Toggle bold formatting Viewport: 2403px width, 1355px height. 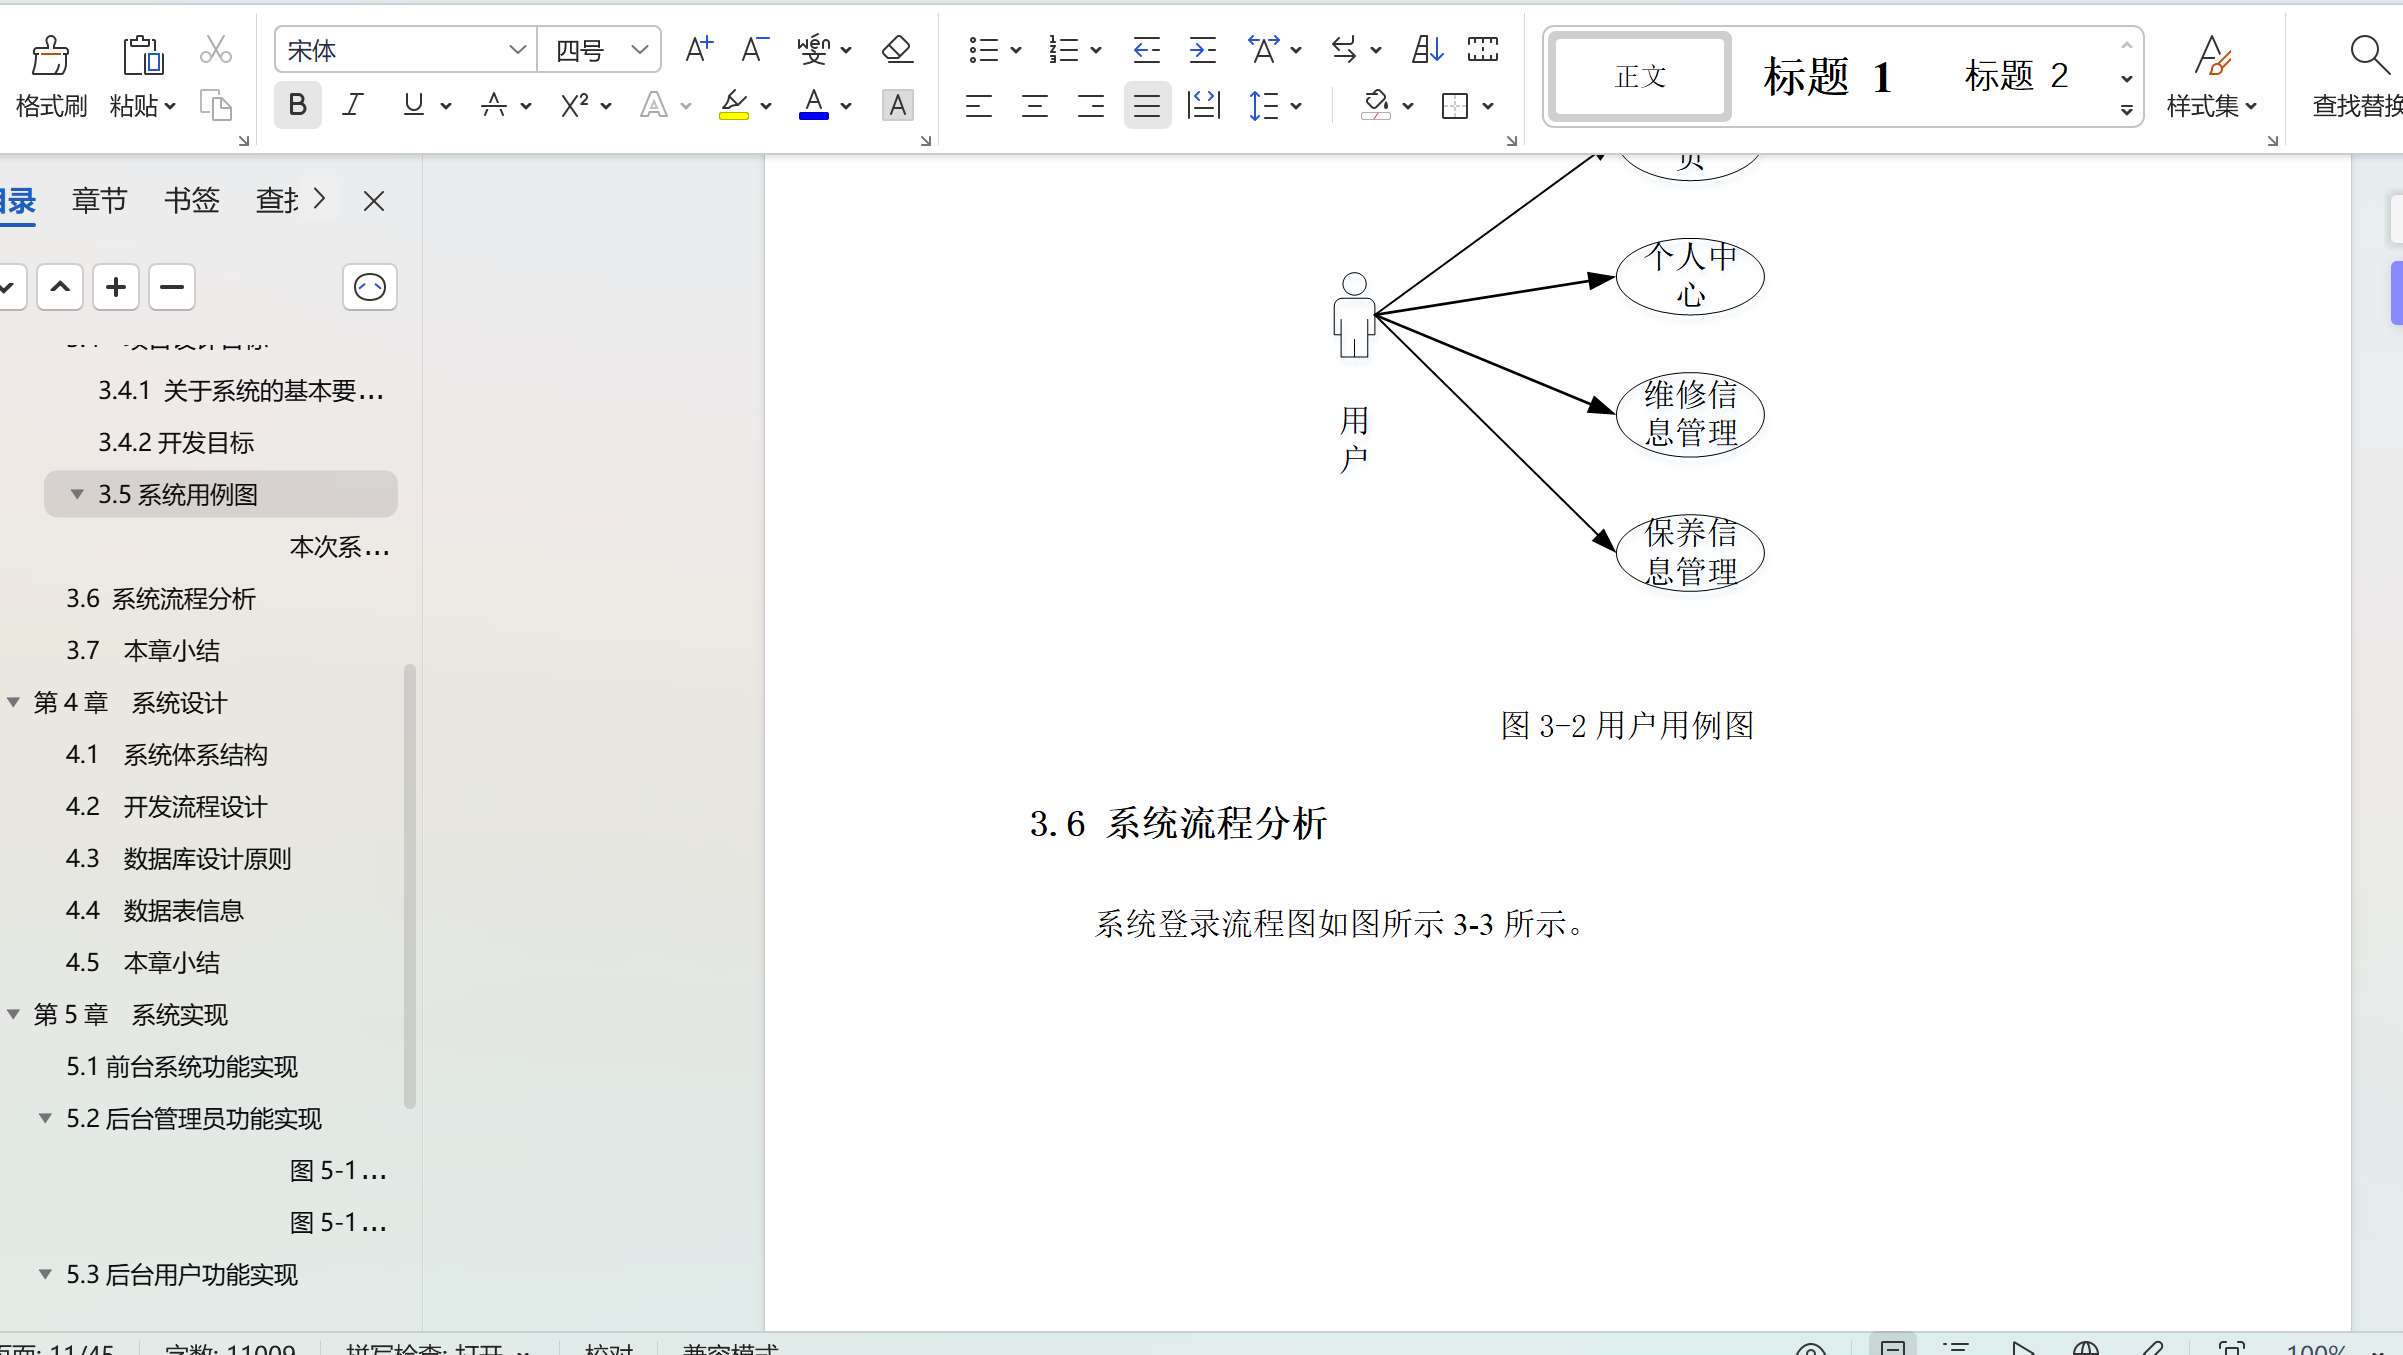click(x=297, y=104)
